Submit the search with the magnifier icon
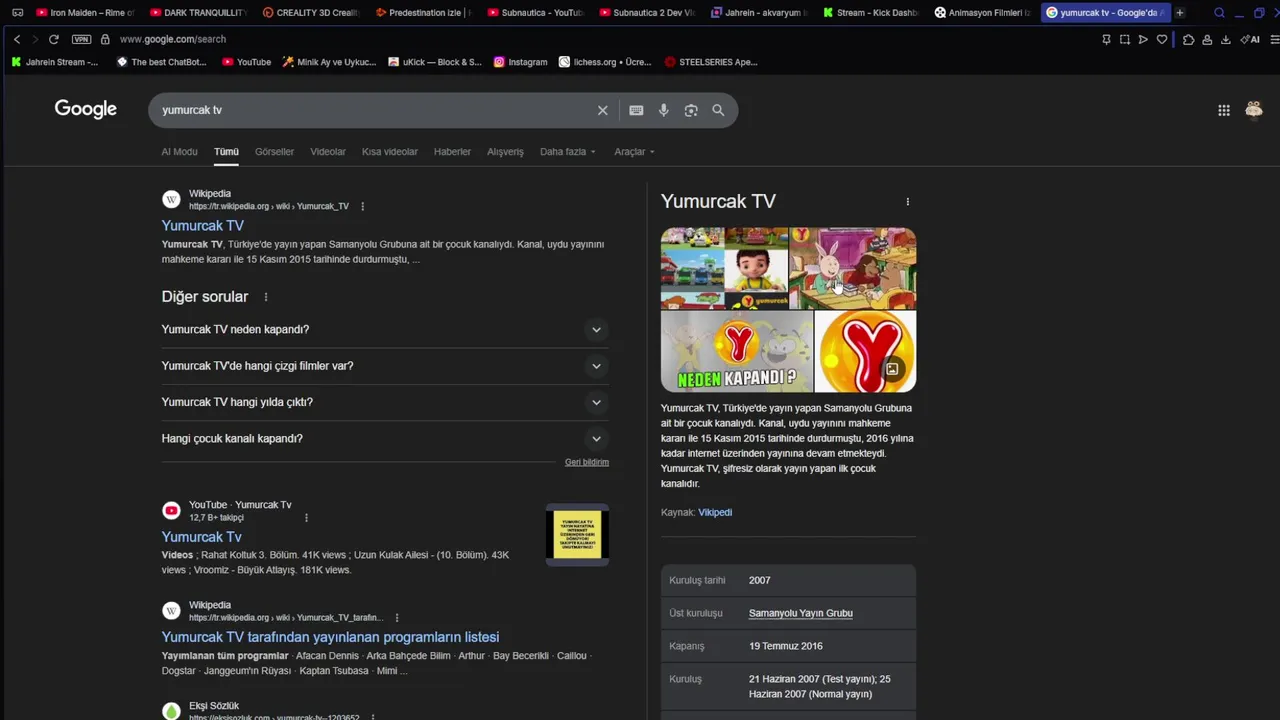The height and width of the screenshot is (720, 1280). [718, 110]
